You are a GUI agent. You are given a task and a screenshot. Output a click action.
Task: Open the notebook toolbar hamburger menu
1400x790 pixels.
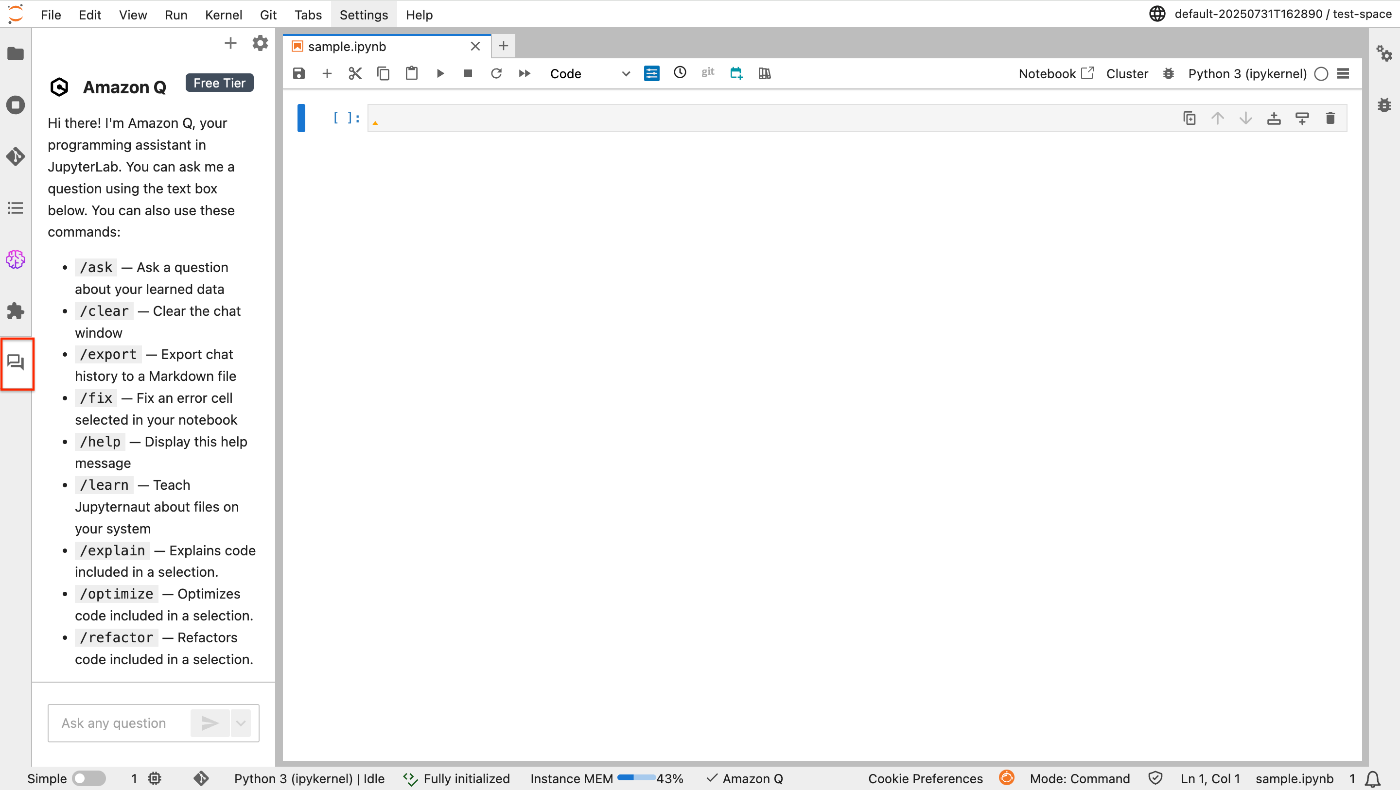(1343, 74)
